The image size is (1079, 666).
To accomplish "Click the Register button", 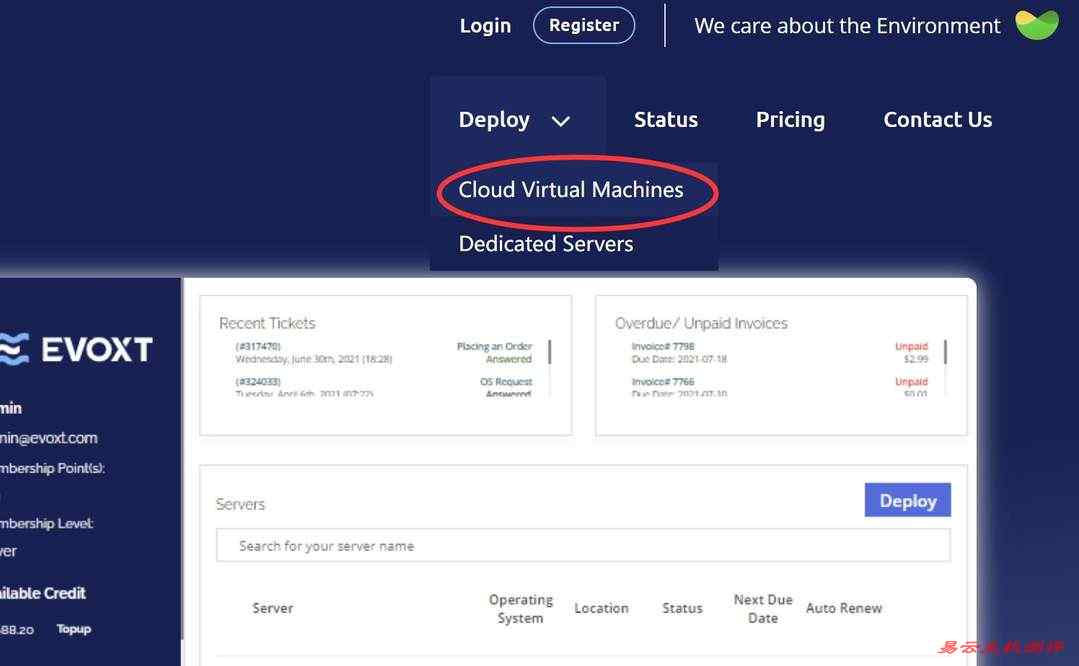I will pos(584,25).
